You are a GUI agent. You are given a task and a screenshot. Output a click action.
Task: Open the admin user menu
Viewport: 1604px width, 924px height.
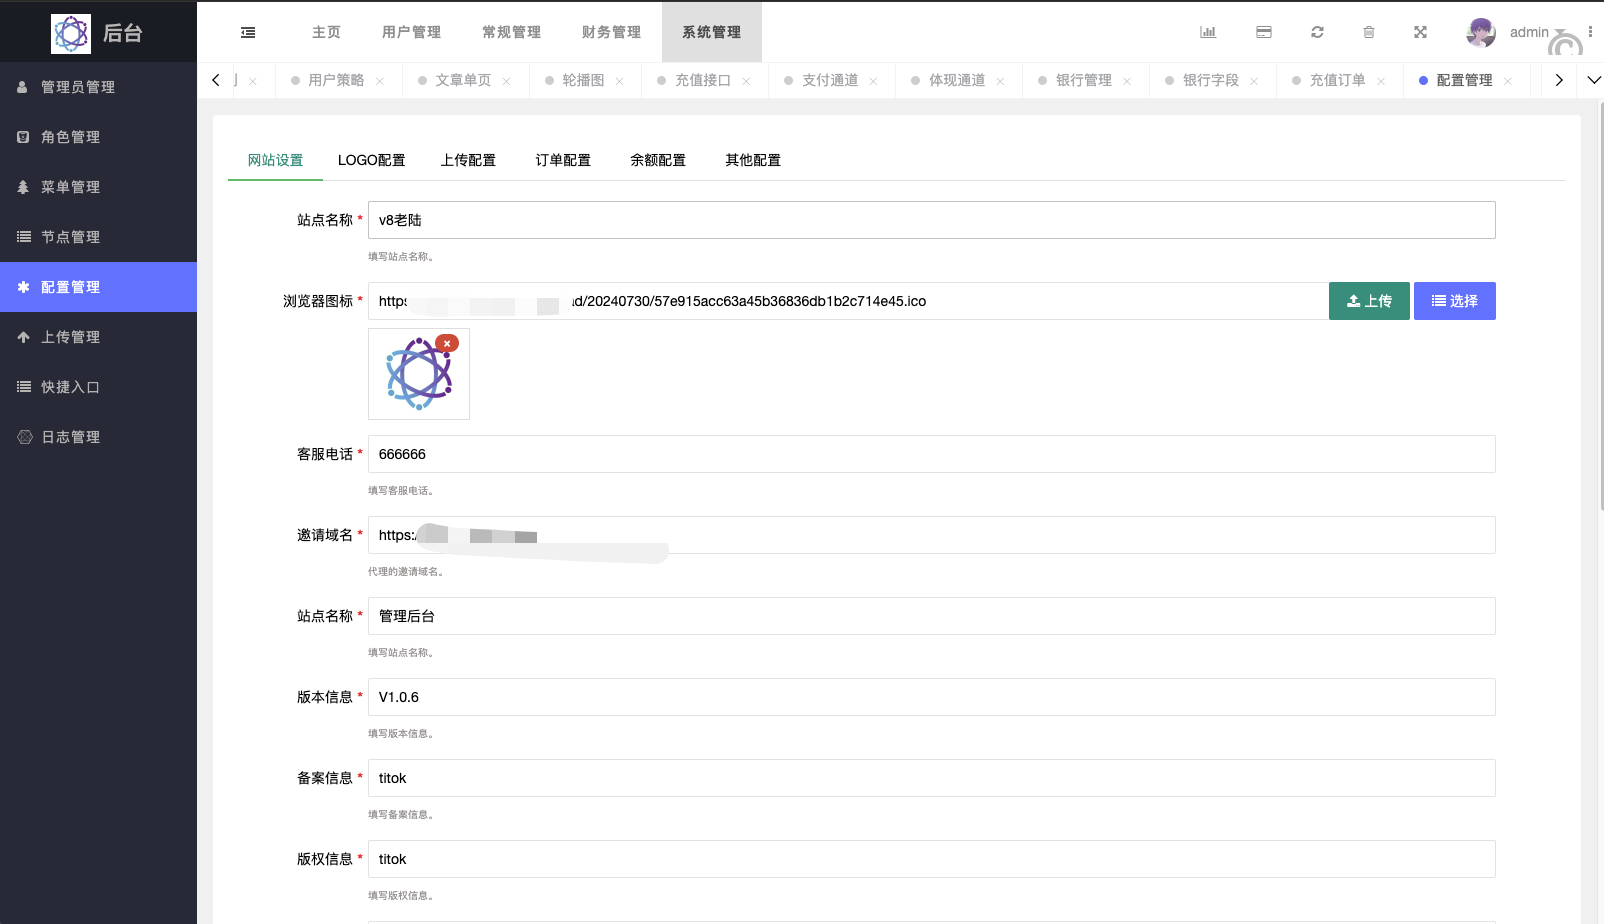click(x=1528, y=32)
